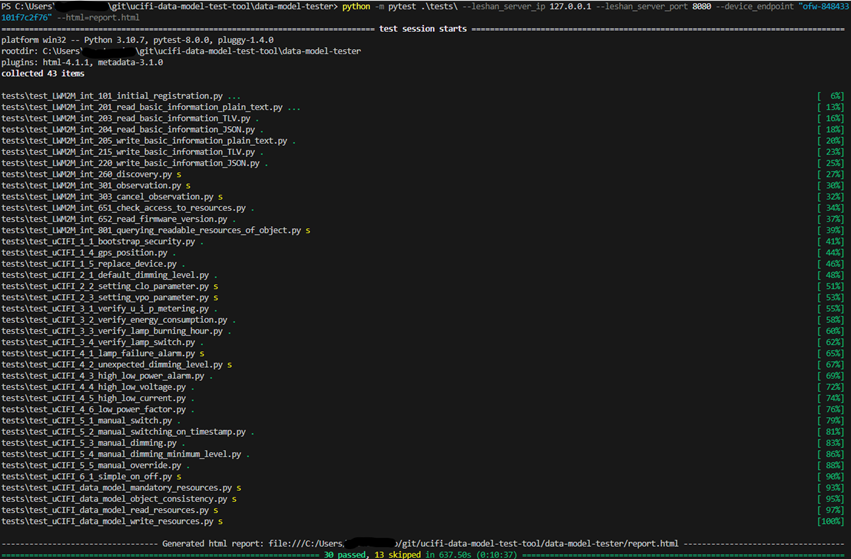Click test_uCIFI_5_5_manual_override.py
Viewport: 851px width, 559px height.
click(91, 465)
